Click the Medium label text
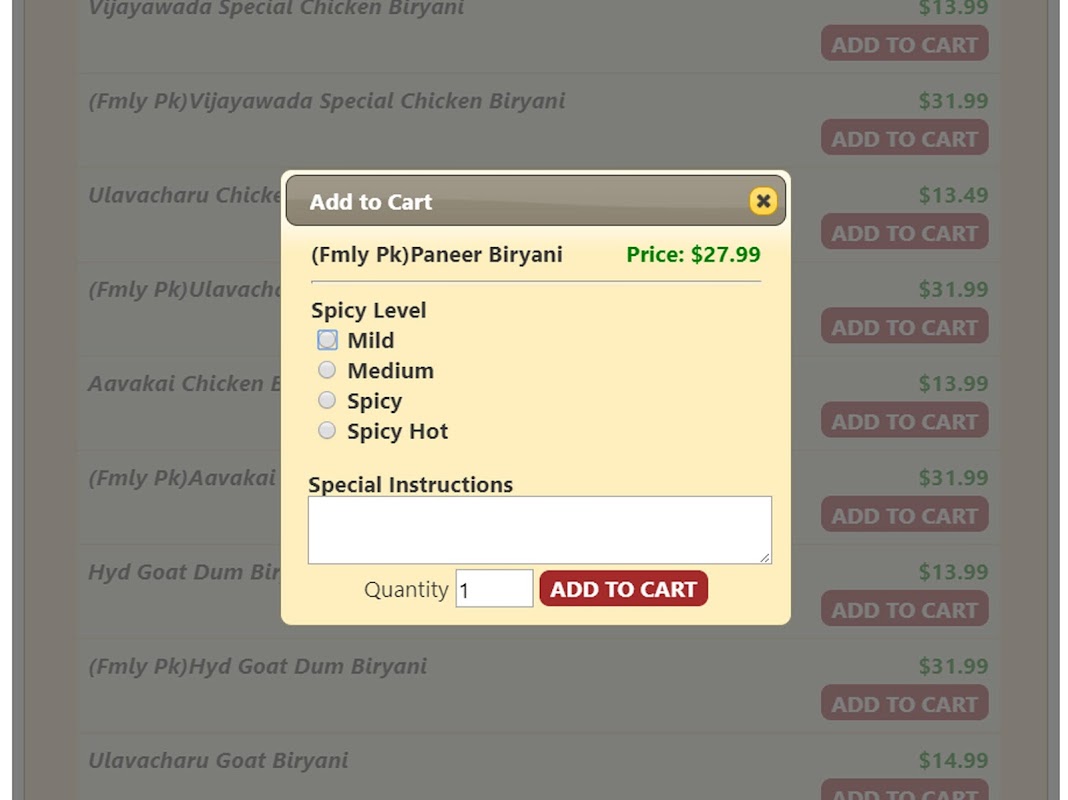The height and width of the screenshot is (800, 1068). click(x=390, y=371)
